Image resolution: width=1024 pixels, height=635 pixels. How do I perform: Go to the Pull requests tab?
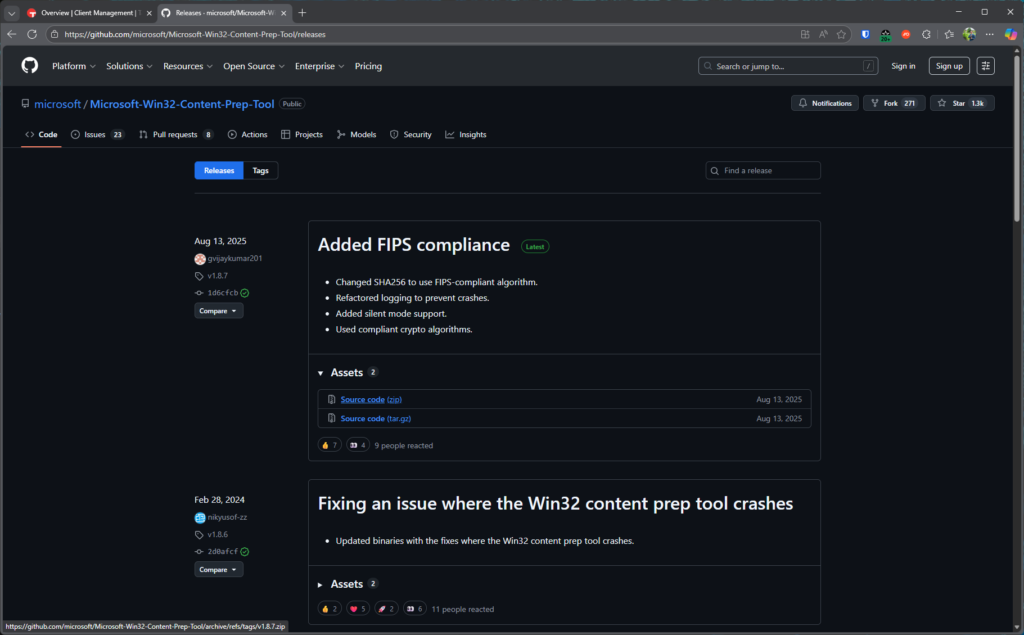coord(175,134)
